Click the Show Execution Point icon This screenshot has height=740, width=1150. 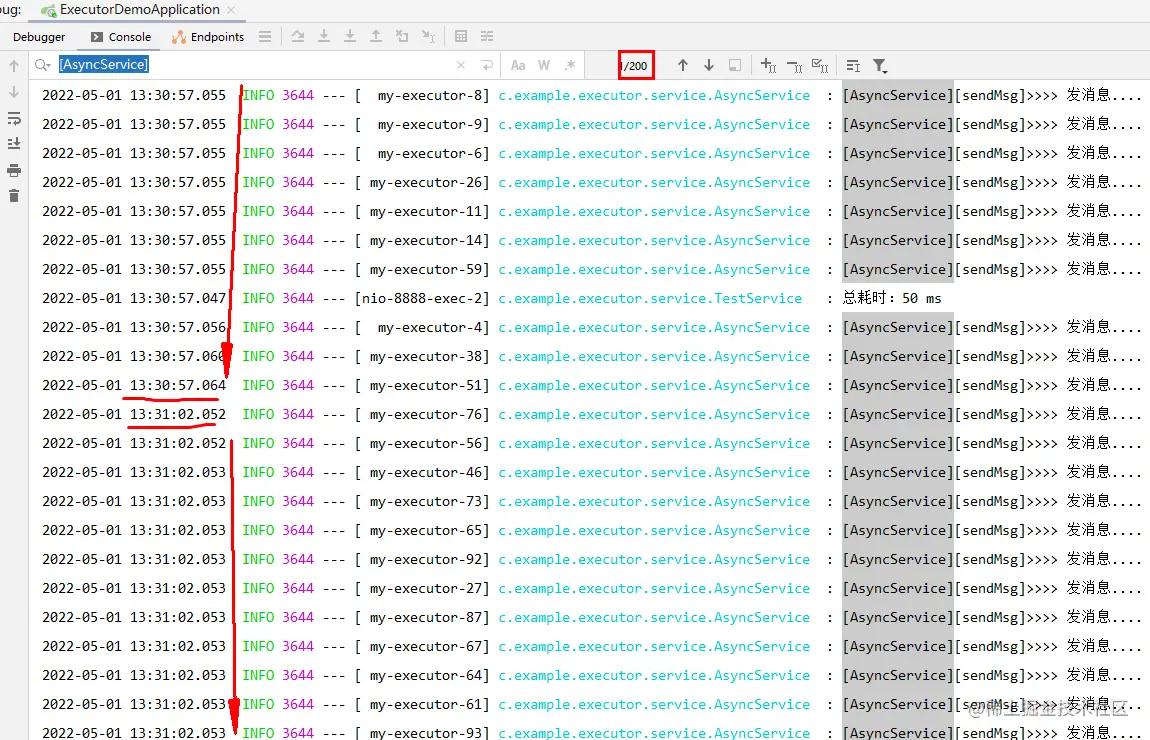pyautogui.click(x=298, y=36)
